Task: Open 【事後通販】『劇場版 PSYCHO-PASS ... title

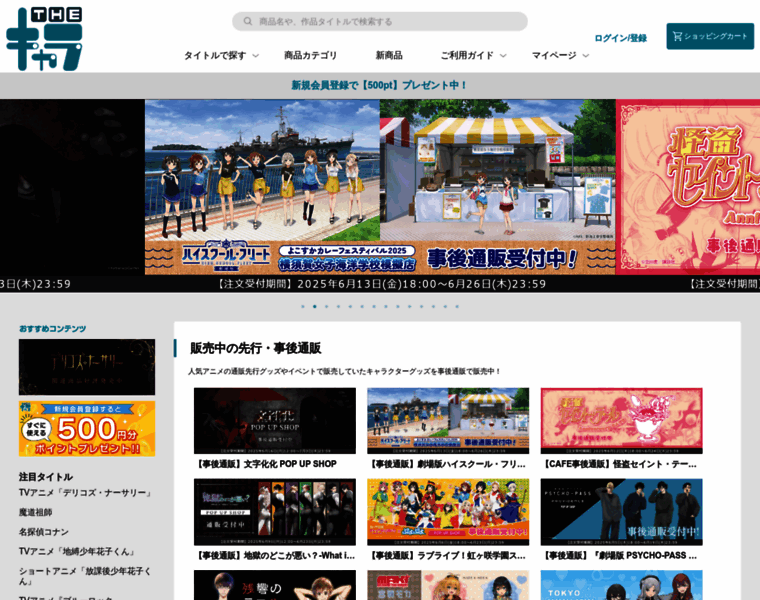Action: 620,555
